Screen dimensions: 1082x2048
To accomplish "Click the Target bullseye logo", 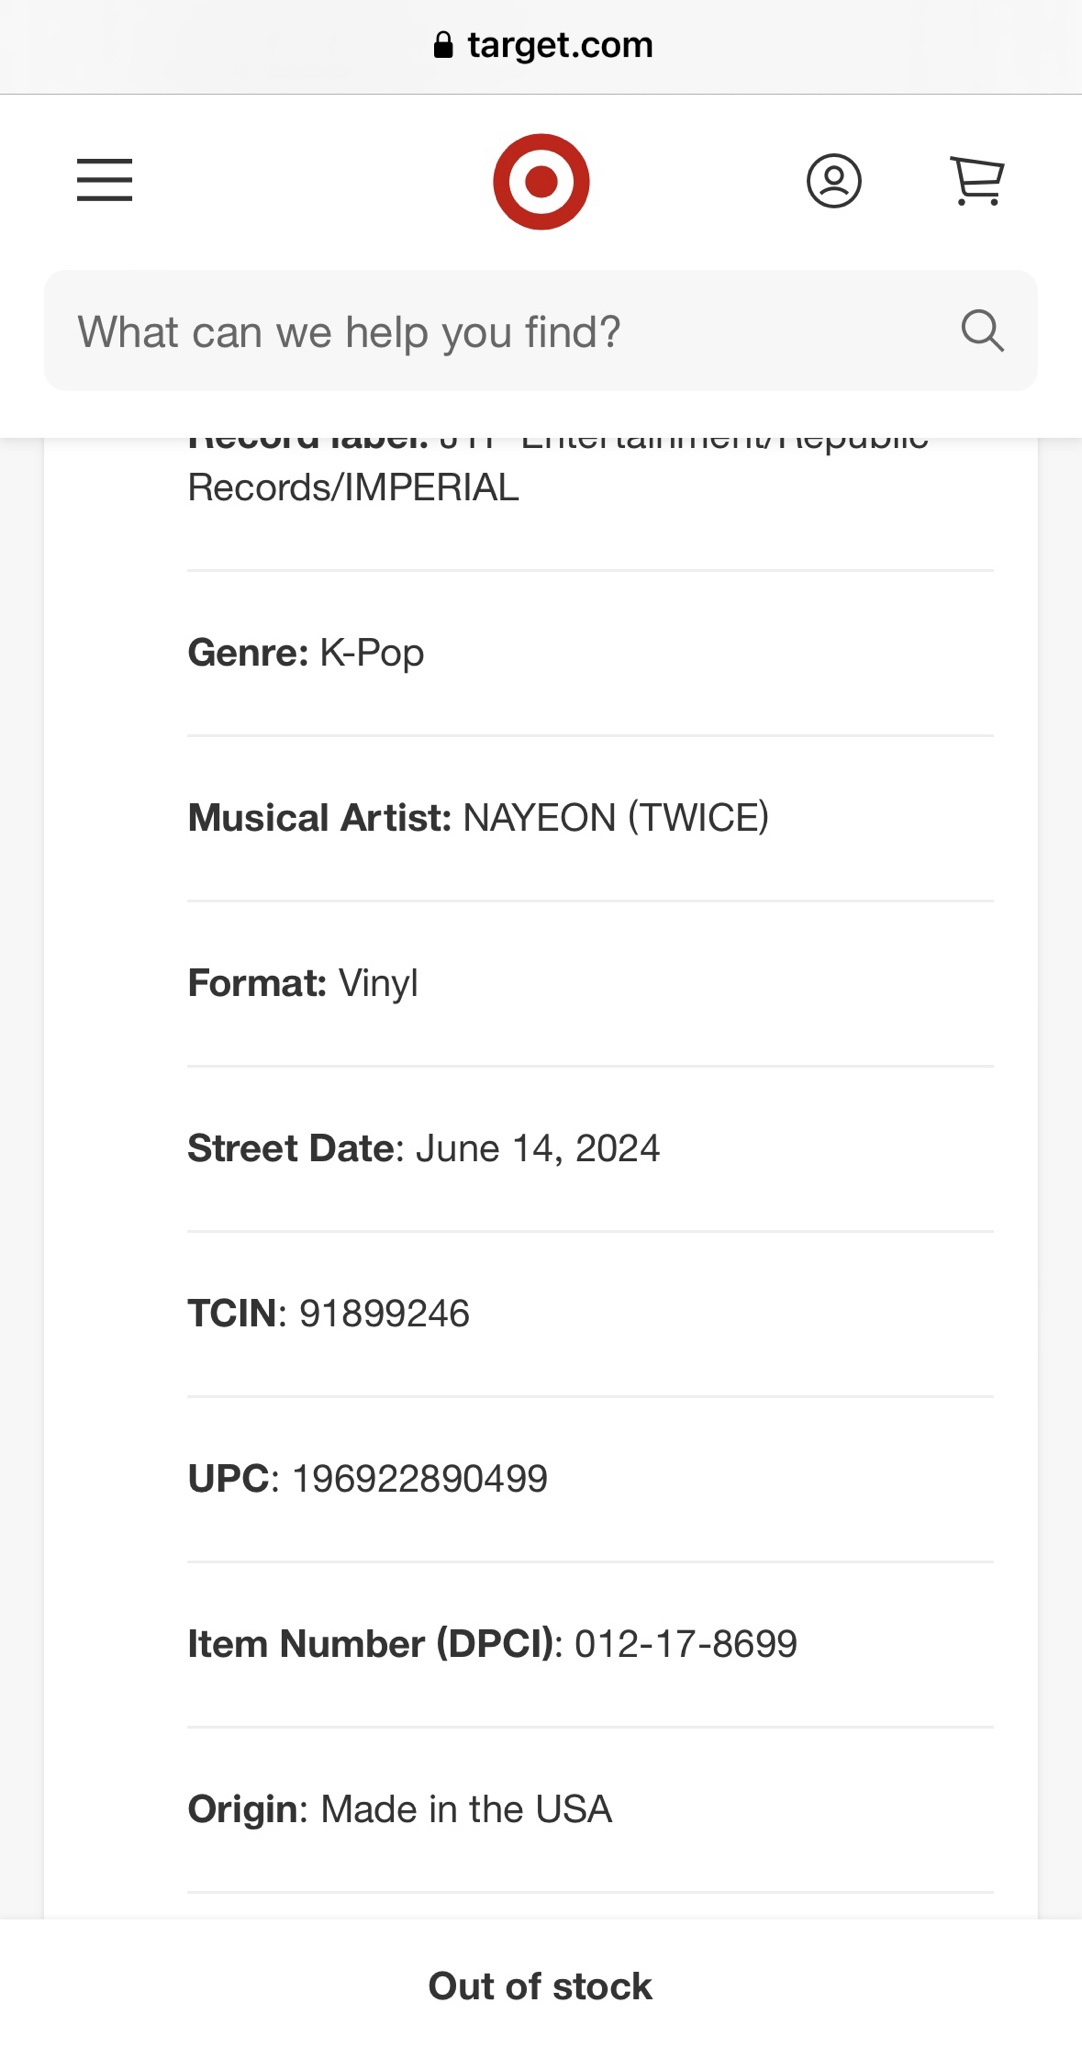I will pyautogui.click(x=541, y=181).
